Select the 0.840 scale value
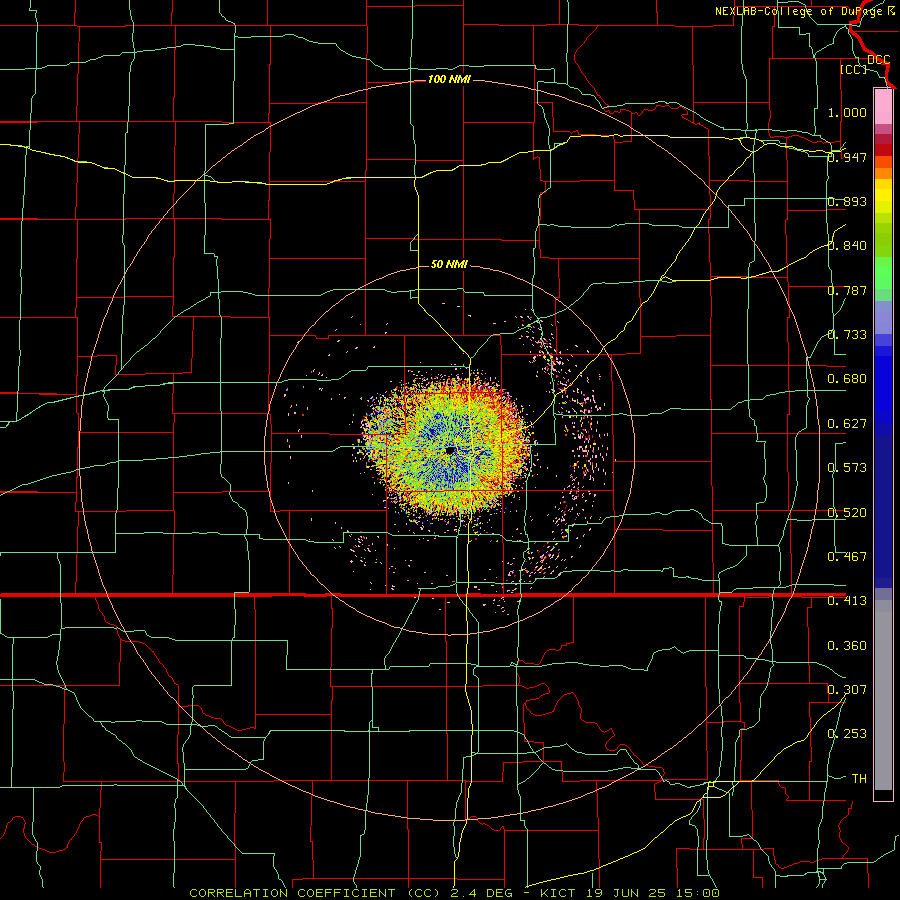This screenshot has height=900, width=900. coord(847,246)
